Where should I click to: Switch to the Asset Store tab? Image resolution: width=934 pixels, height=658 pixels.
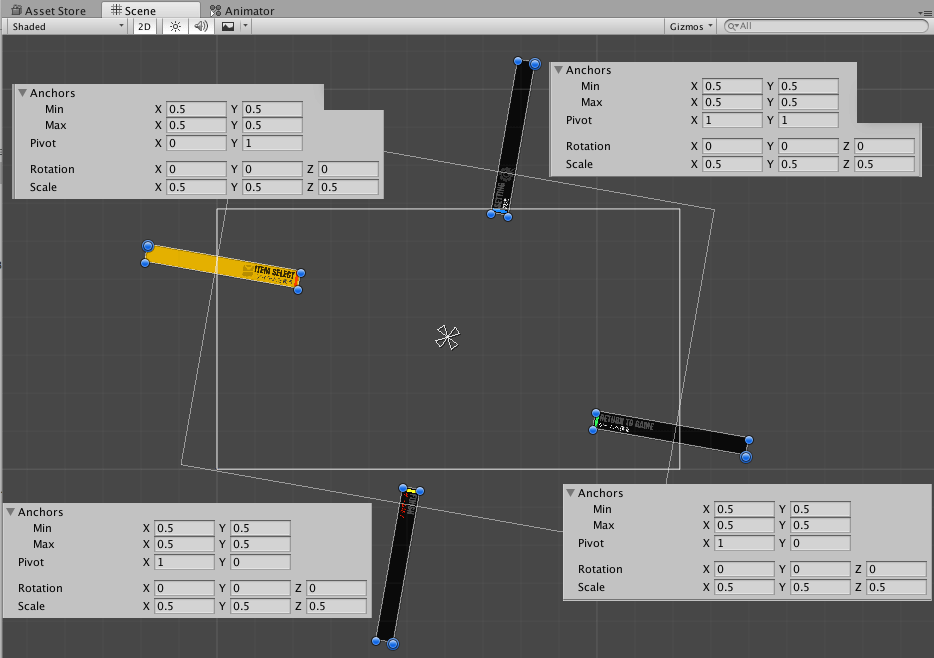point(49,10)
